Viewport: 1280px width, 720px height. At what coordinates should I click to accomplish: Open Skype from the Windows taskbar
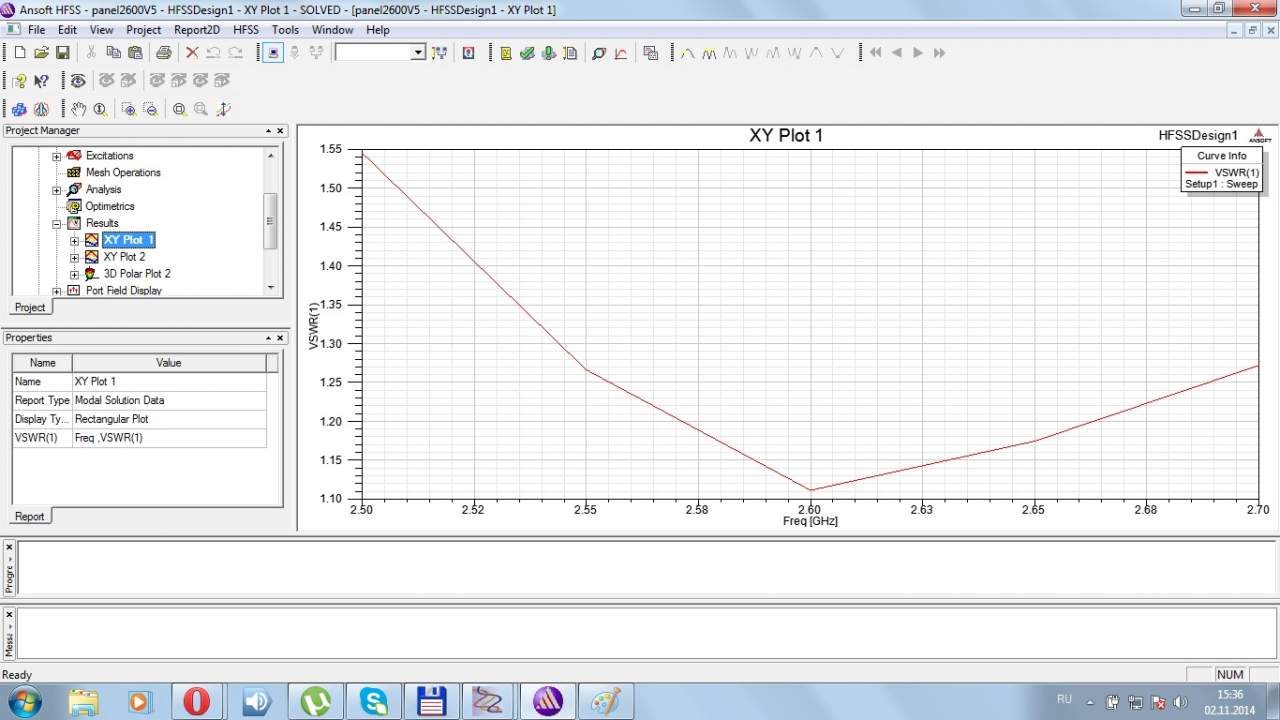[374, 701]
